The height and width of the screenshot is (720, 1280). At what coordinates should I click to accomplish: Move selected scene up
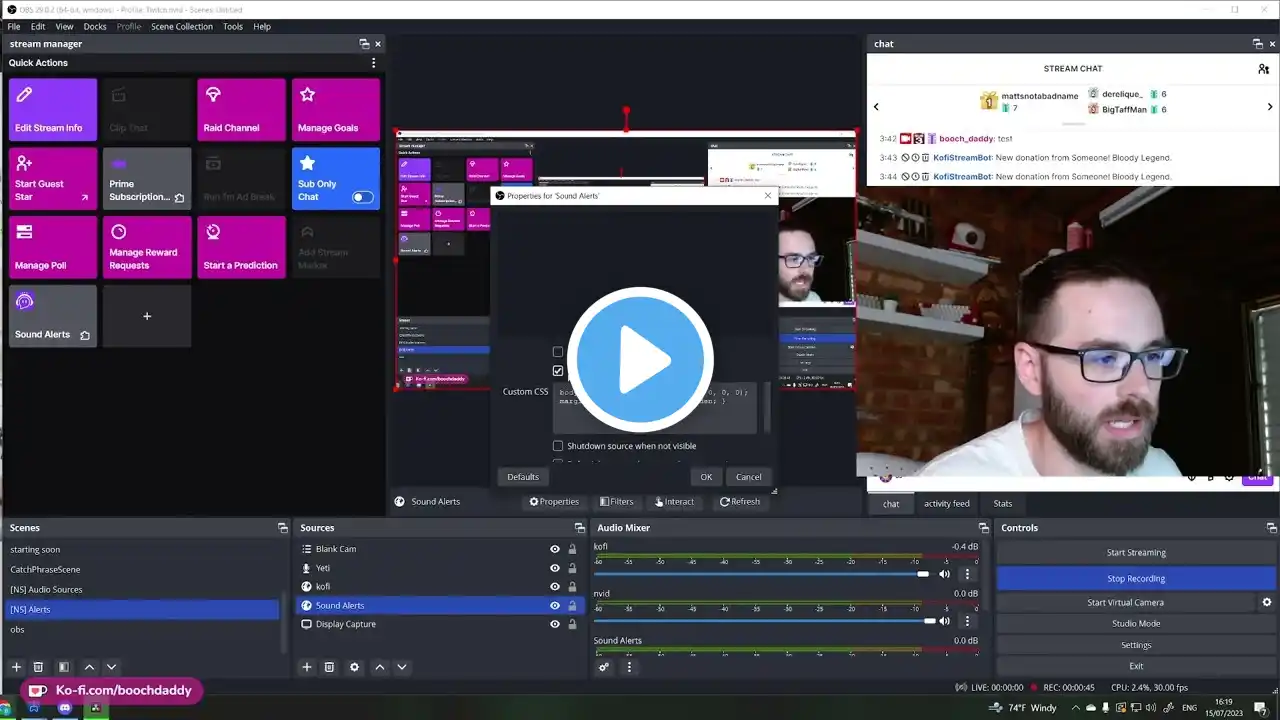tap(89, 667)
